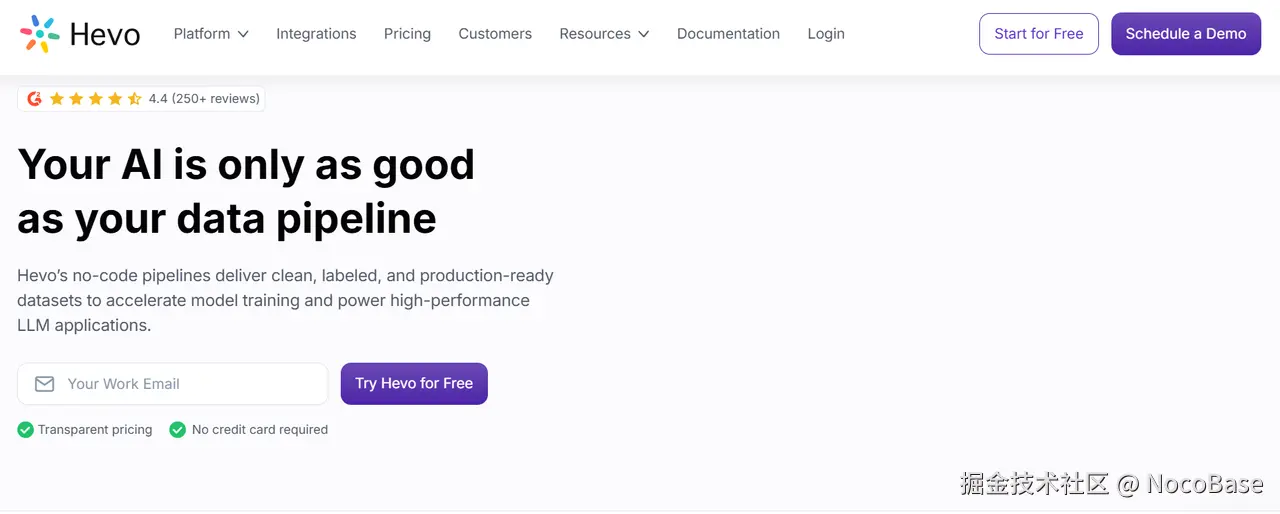Go to the Pricing page

[x=407, y=34]
